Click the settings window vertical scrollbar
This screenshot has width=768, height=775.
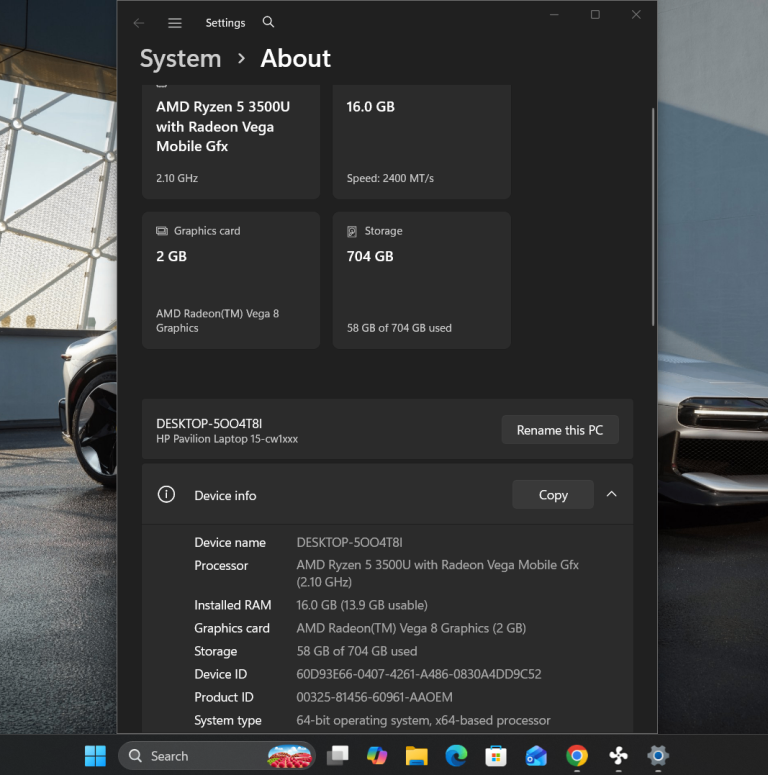point(653,217)
